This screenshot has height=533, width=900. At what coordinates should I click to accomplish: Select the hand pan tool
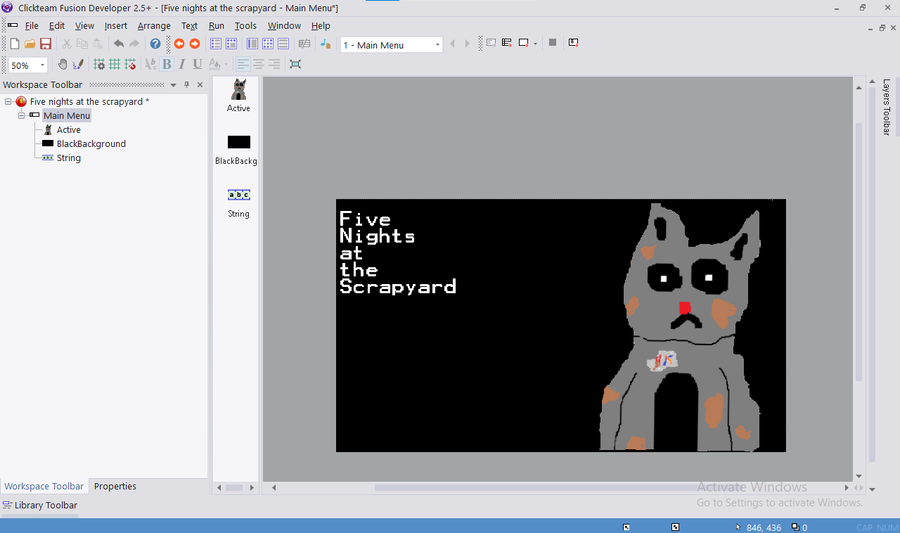point(63,64)
